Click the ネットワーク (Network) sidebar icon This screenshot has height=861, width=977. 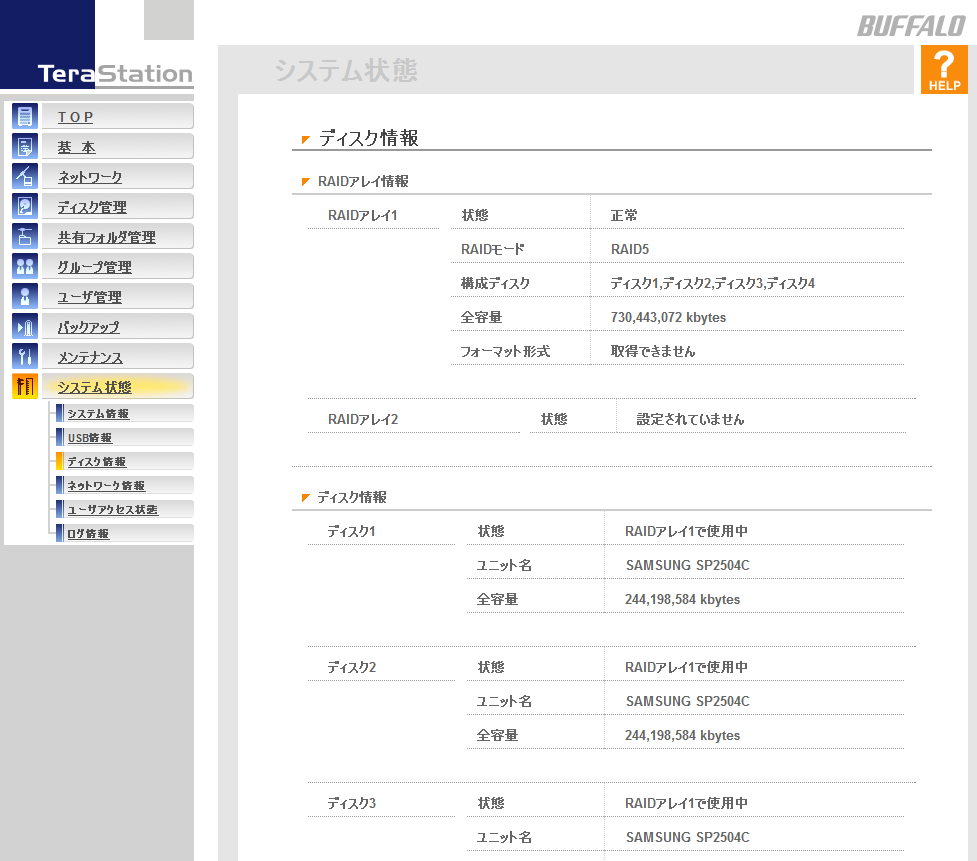click(24, 175)
